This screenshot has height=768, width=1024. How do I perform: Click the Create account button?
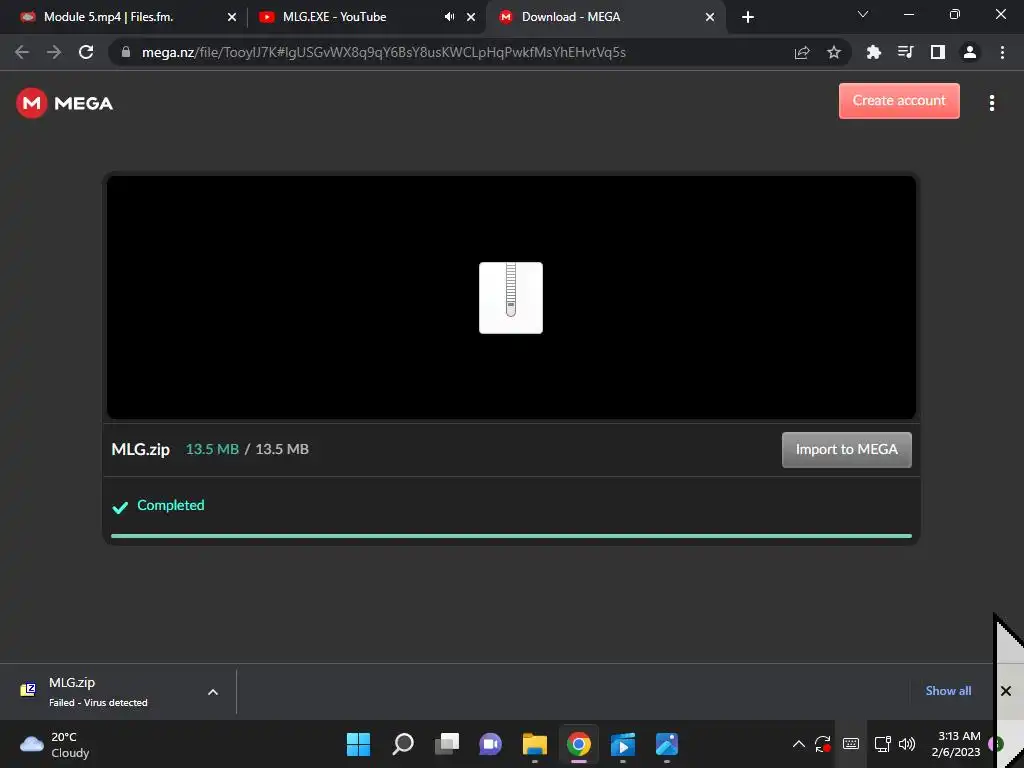899,101
